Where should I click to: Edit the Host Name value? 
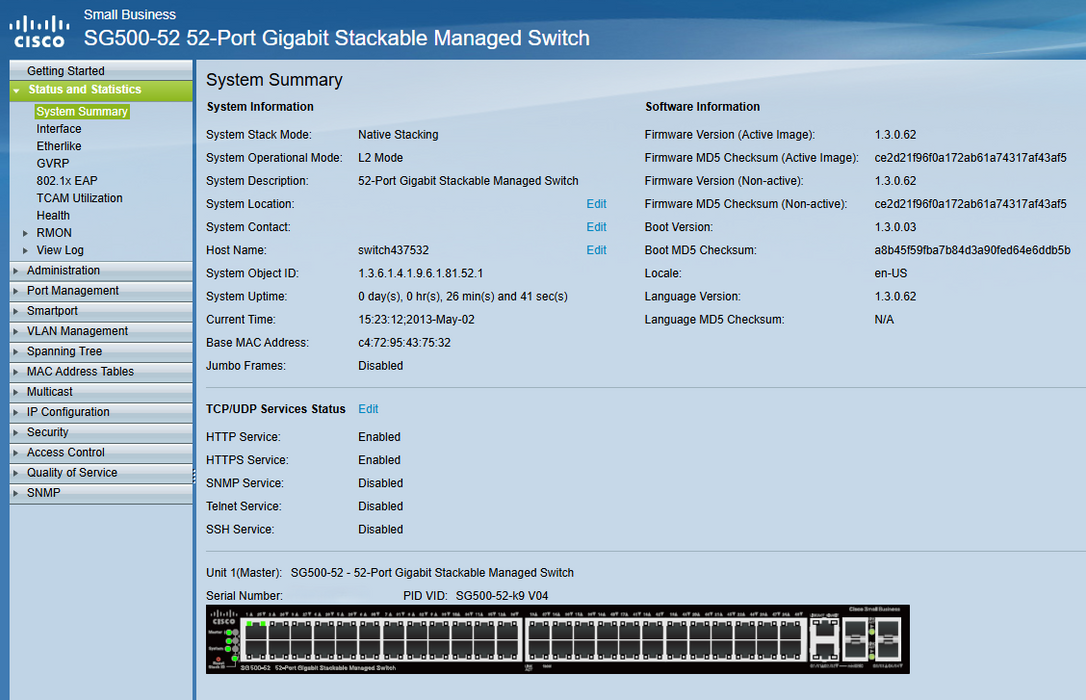pos(596,250)
